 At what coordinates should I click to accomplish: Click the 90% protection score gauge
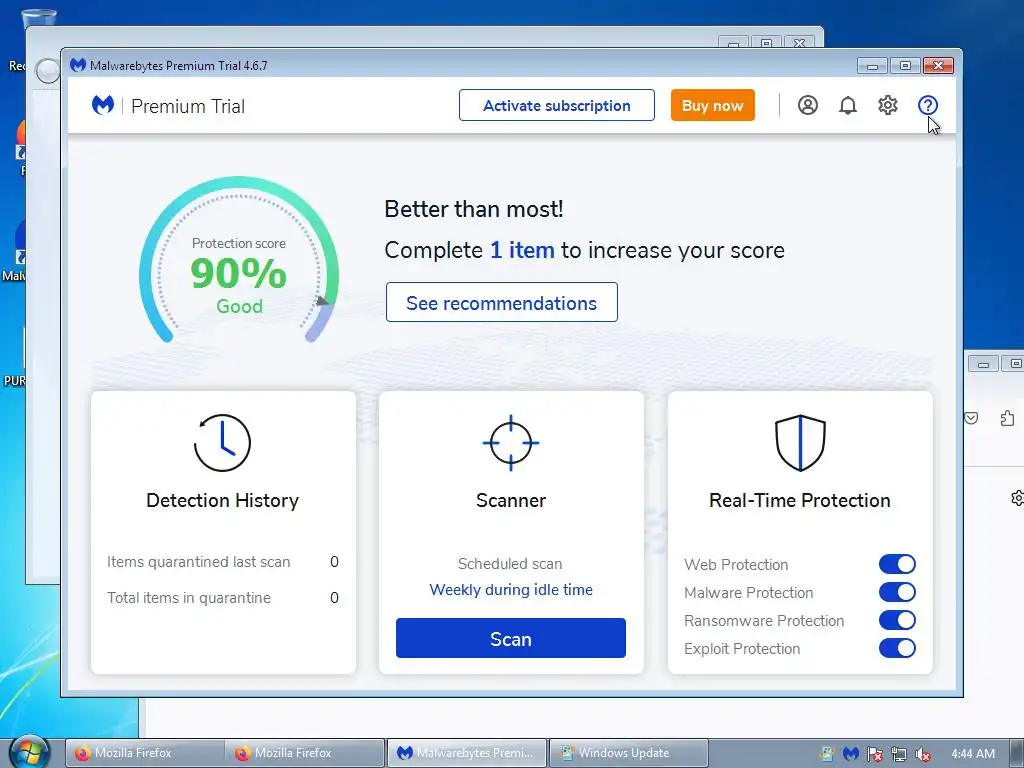[239, 260]
